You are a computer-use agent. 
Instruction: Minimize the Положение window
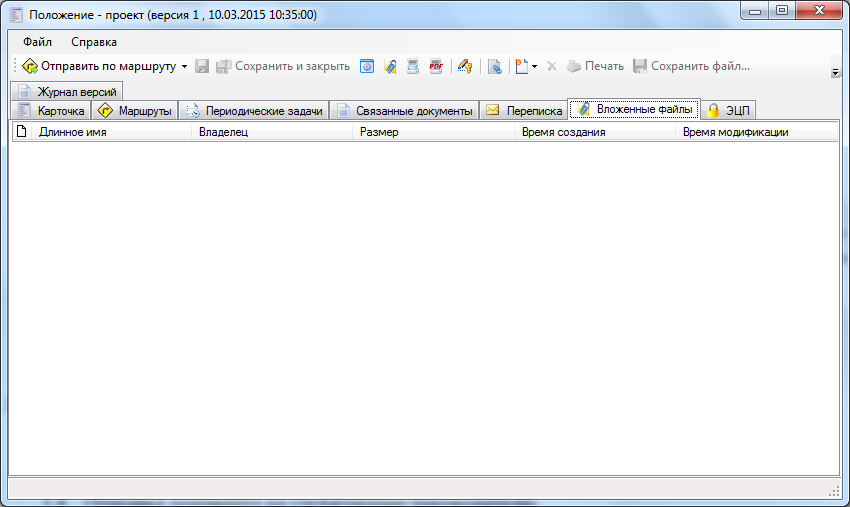755,11
